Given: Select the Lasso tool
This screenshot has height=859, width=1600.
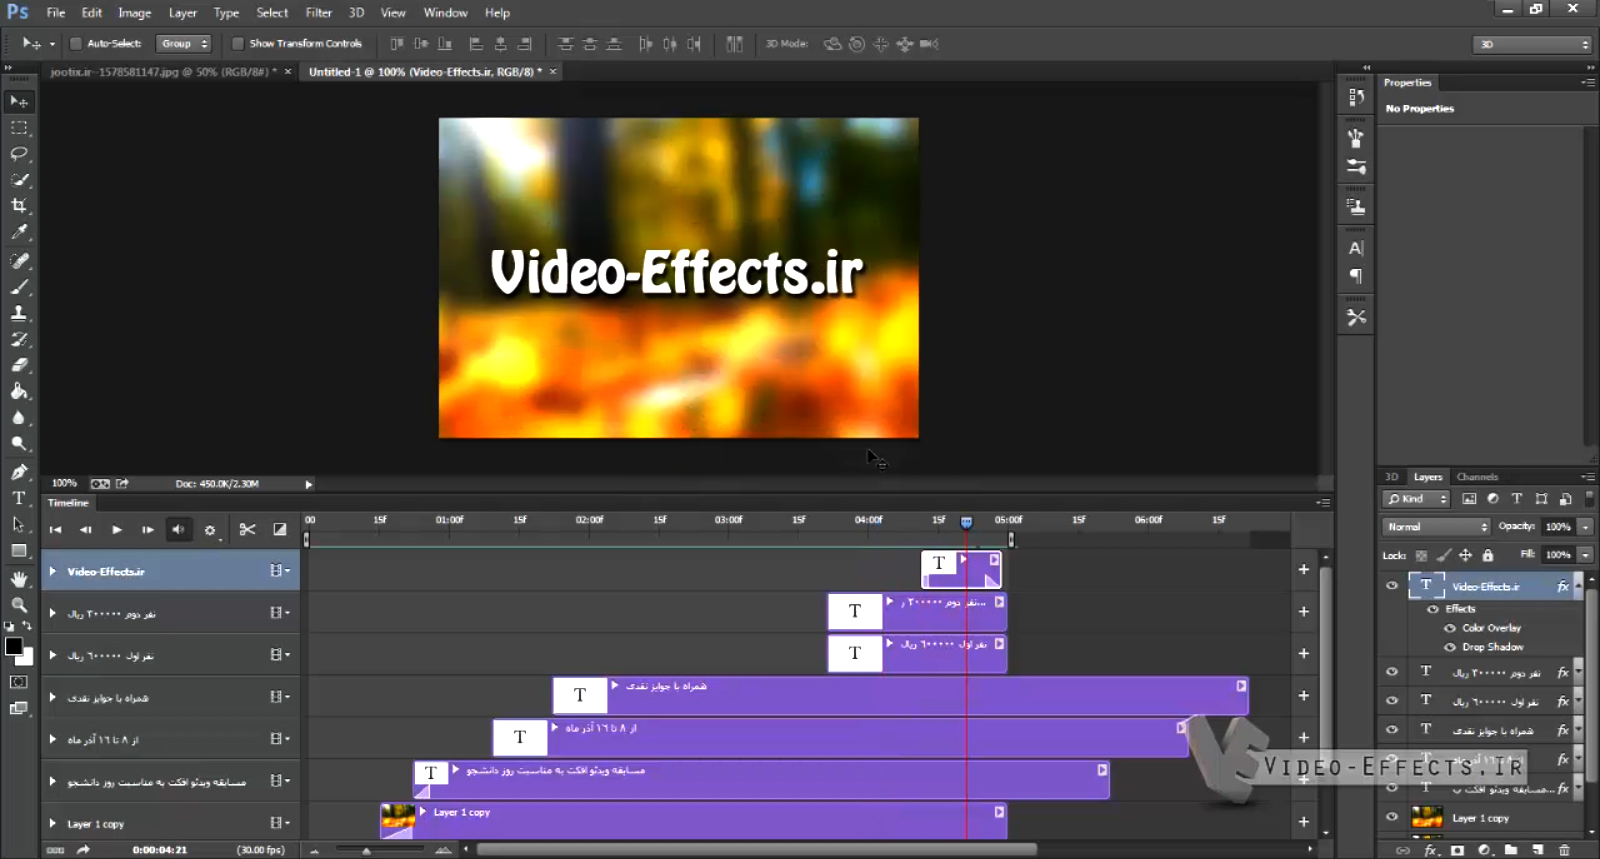Looking at the screenshot, I should (19, 154).
